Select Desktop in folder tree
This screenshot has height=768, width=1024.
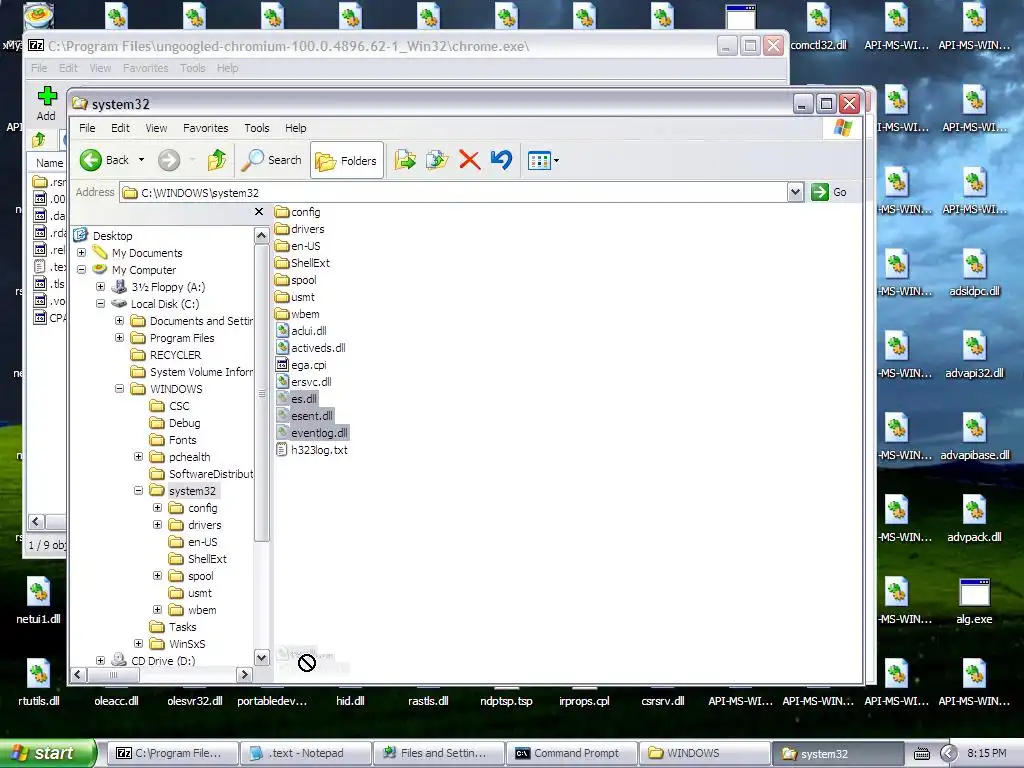click(112, 236)
